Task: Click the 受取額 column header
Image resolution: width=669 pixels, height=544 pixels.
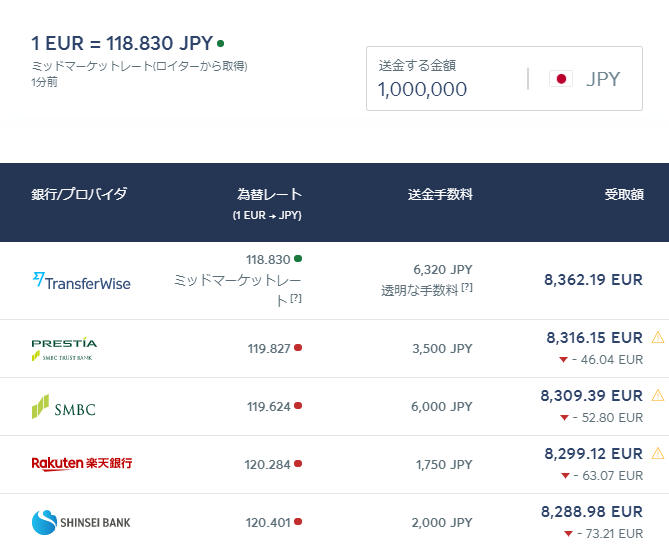Action: pyautogui.click(x=624, y=194)
